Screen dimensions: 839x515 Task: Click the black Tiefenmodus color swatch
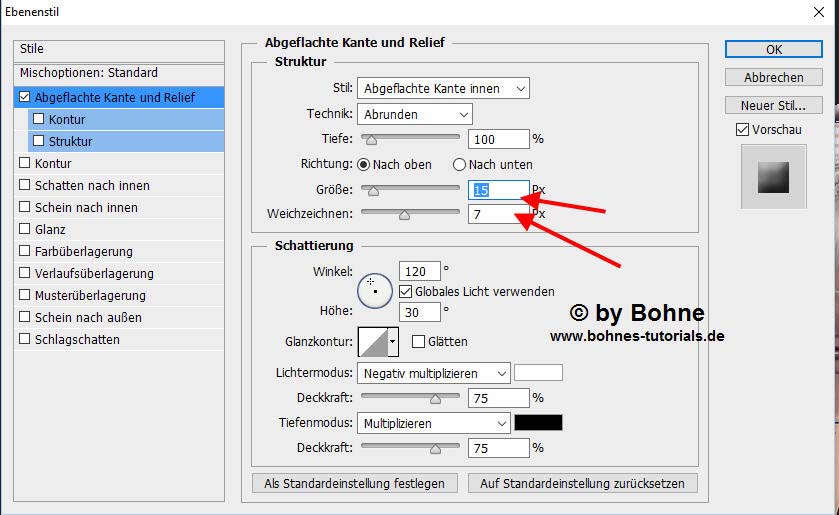coord(538,423)
